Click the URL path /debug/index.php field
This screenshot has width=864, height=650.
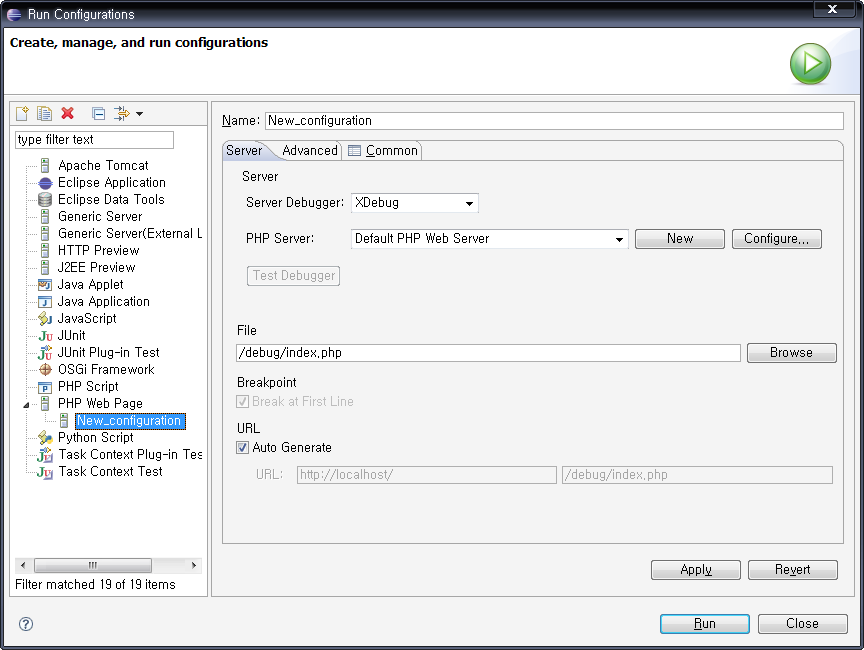[x=697, y=475]
